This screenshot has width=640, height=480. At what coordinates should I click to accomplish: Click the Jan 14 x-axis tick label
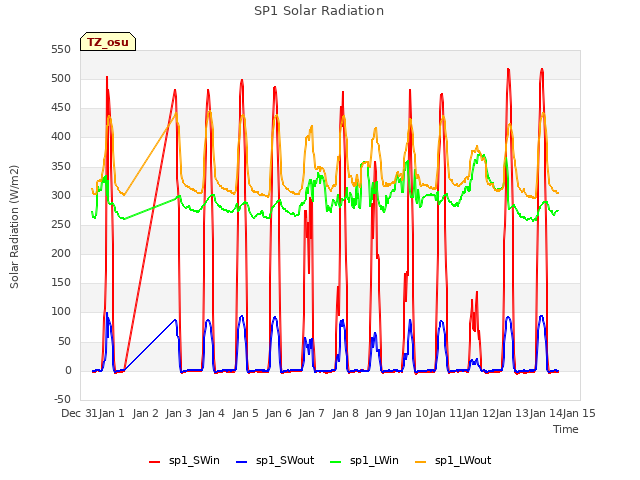(546, 413)
